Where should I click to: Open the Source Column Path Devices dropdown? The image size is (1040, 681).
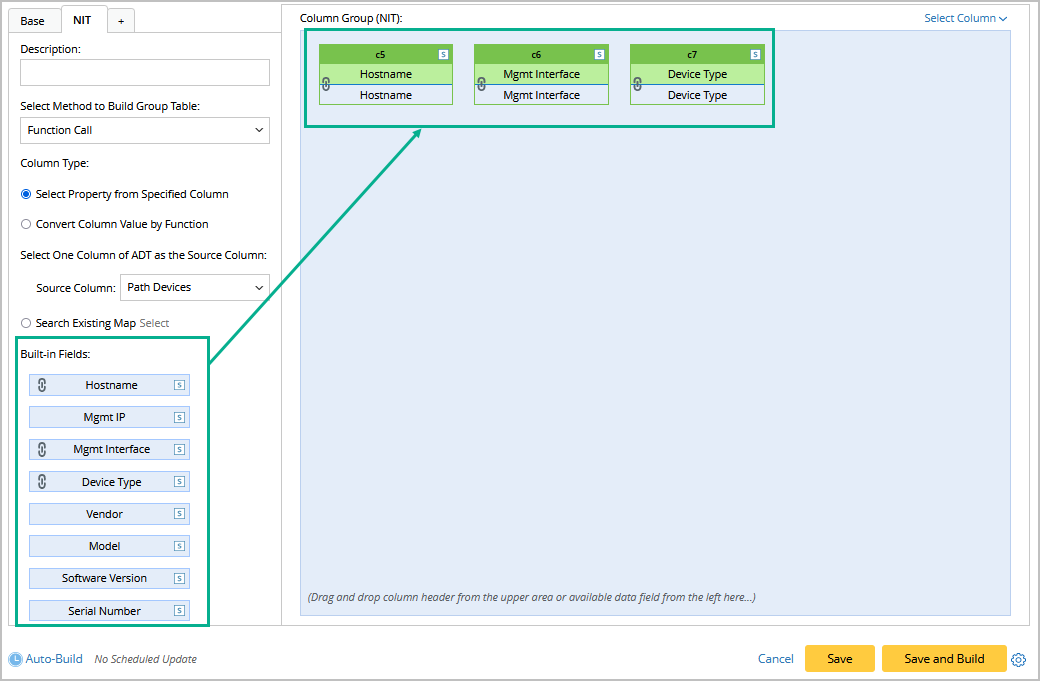tap(195, 287)
